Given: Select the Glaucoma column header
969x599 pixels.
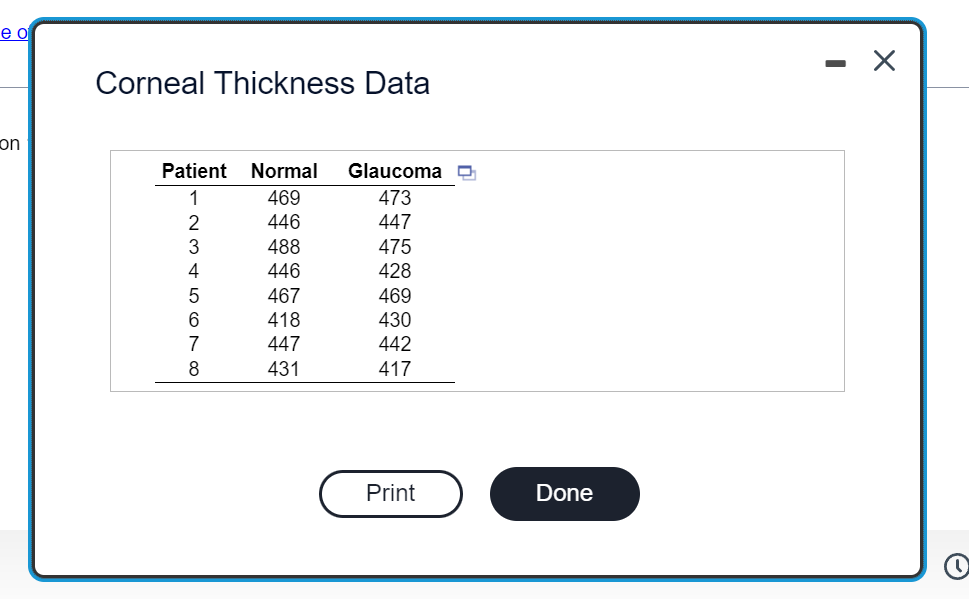Looking at the screenshot, I should pyautogui.click(x=394, y=171).
